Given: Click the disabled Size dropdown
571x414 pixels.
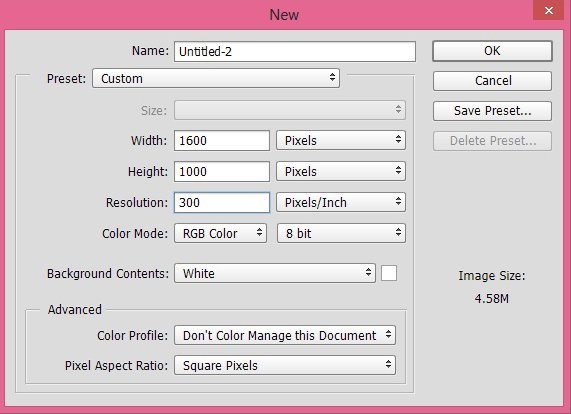Looking at the screenshot, I should tap(290, 110).
